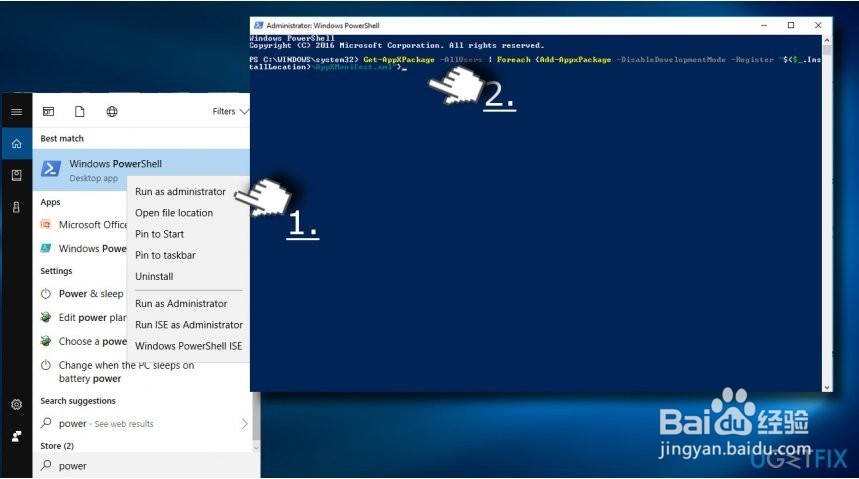859x479 pixels.
Task: Choose Uninstall from the context menu
Action: coord(154,277)
